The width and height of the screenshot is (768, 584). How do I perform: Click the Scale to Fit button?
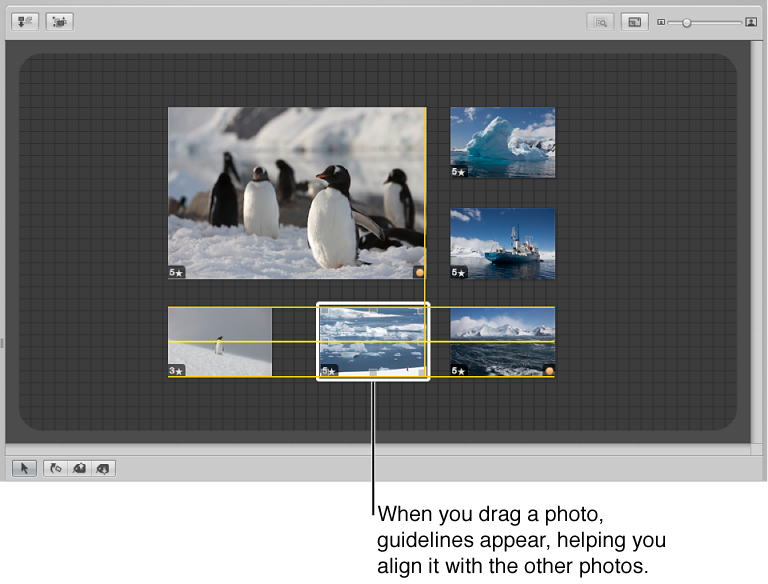click(634, 22)
